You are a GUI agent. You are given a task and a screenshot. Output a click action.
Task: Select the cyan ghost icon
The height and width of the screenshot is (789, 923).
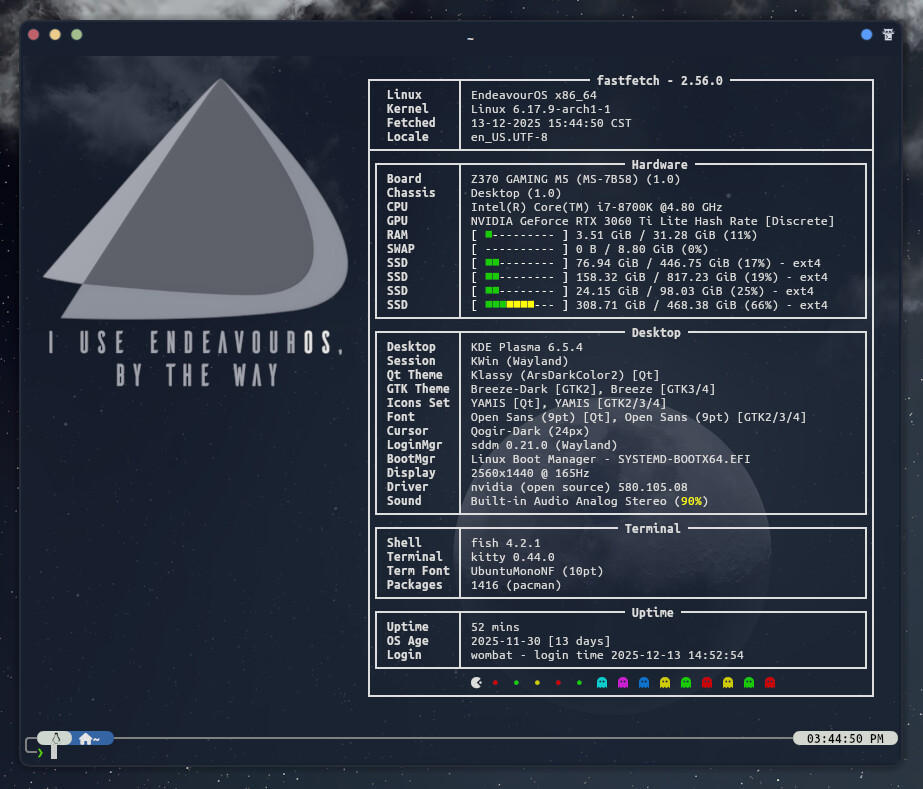tap(602, 683)
